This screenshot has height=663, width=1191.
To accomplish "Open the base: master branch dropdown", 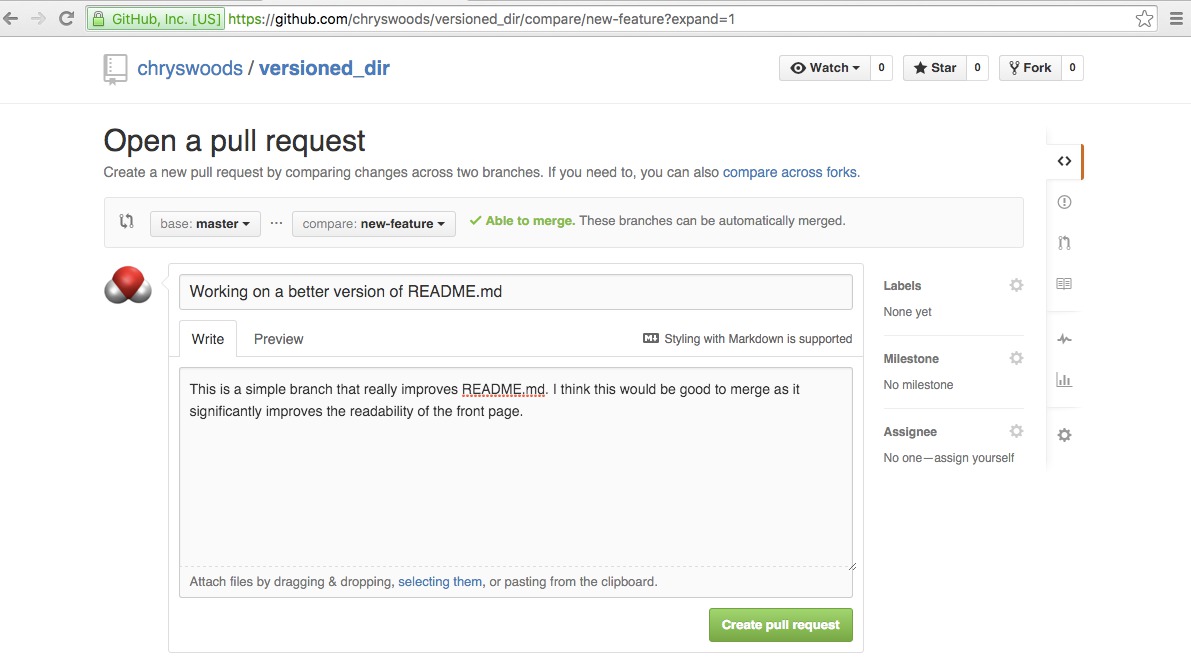I will tap(205, 223).
